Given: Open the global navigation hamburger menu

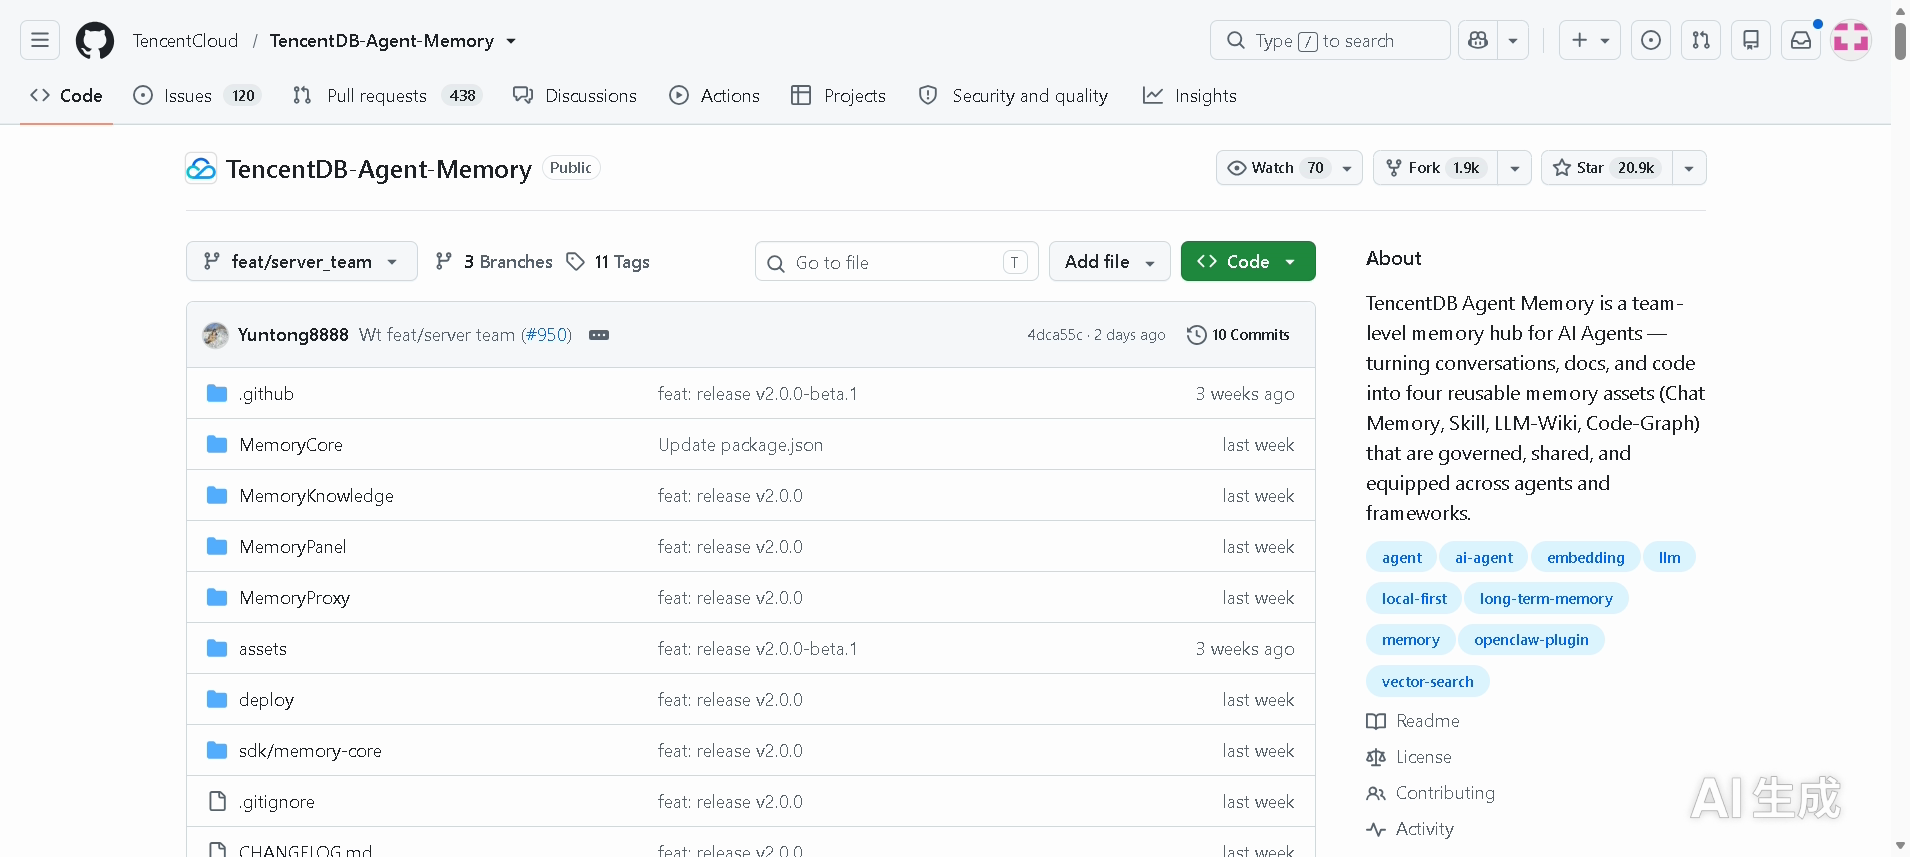Looking at the screenshot, I should 40,40.
